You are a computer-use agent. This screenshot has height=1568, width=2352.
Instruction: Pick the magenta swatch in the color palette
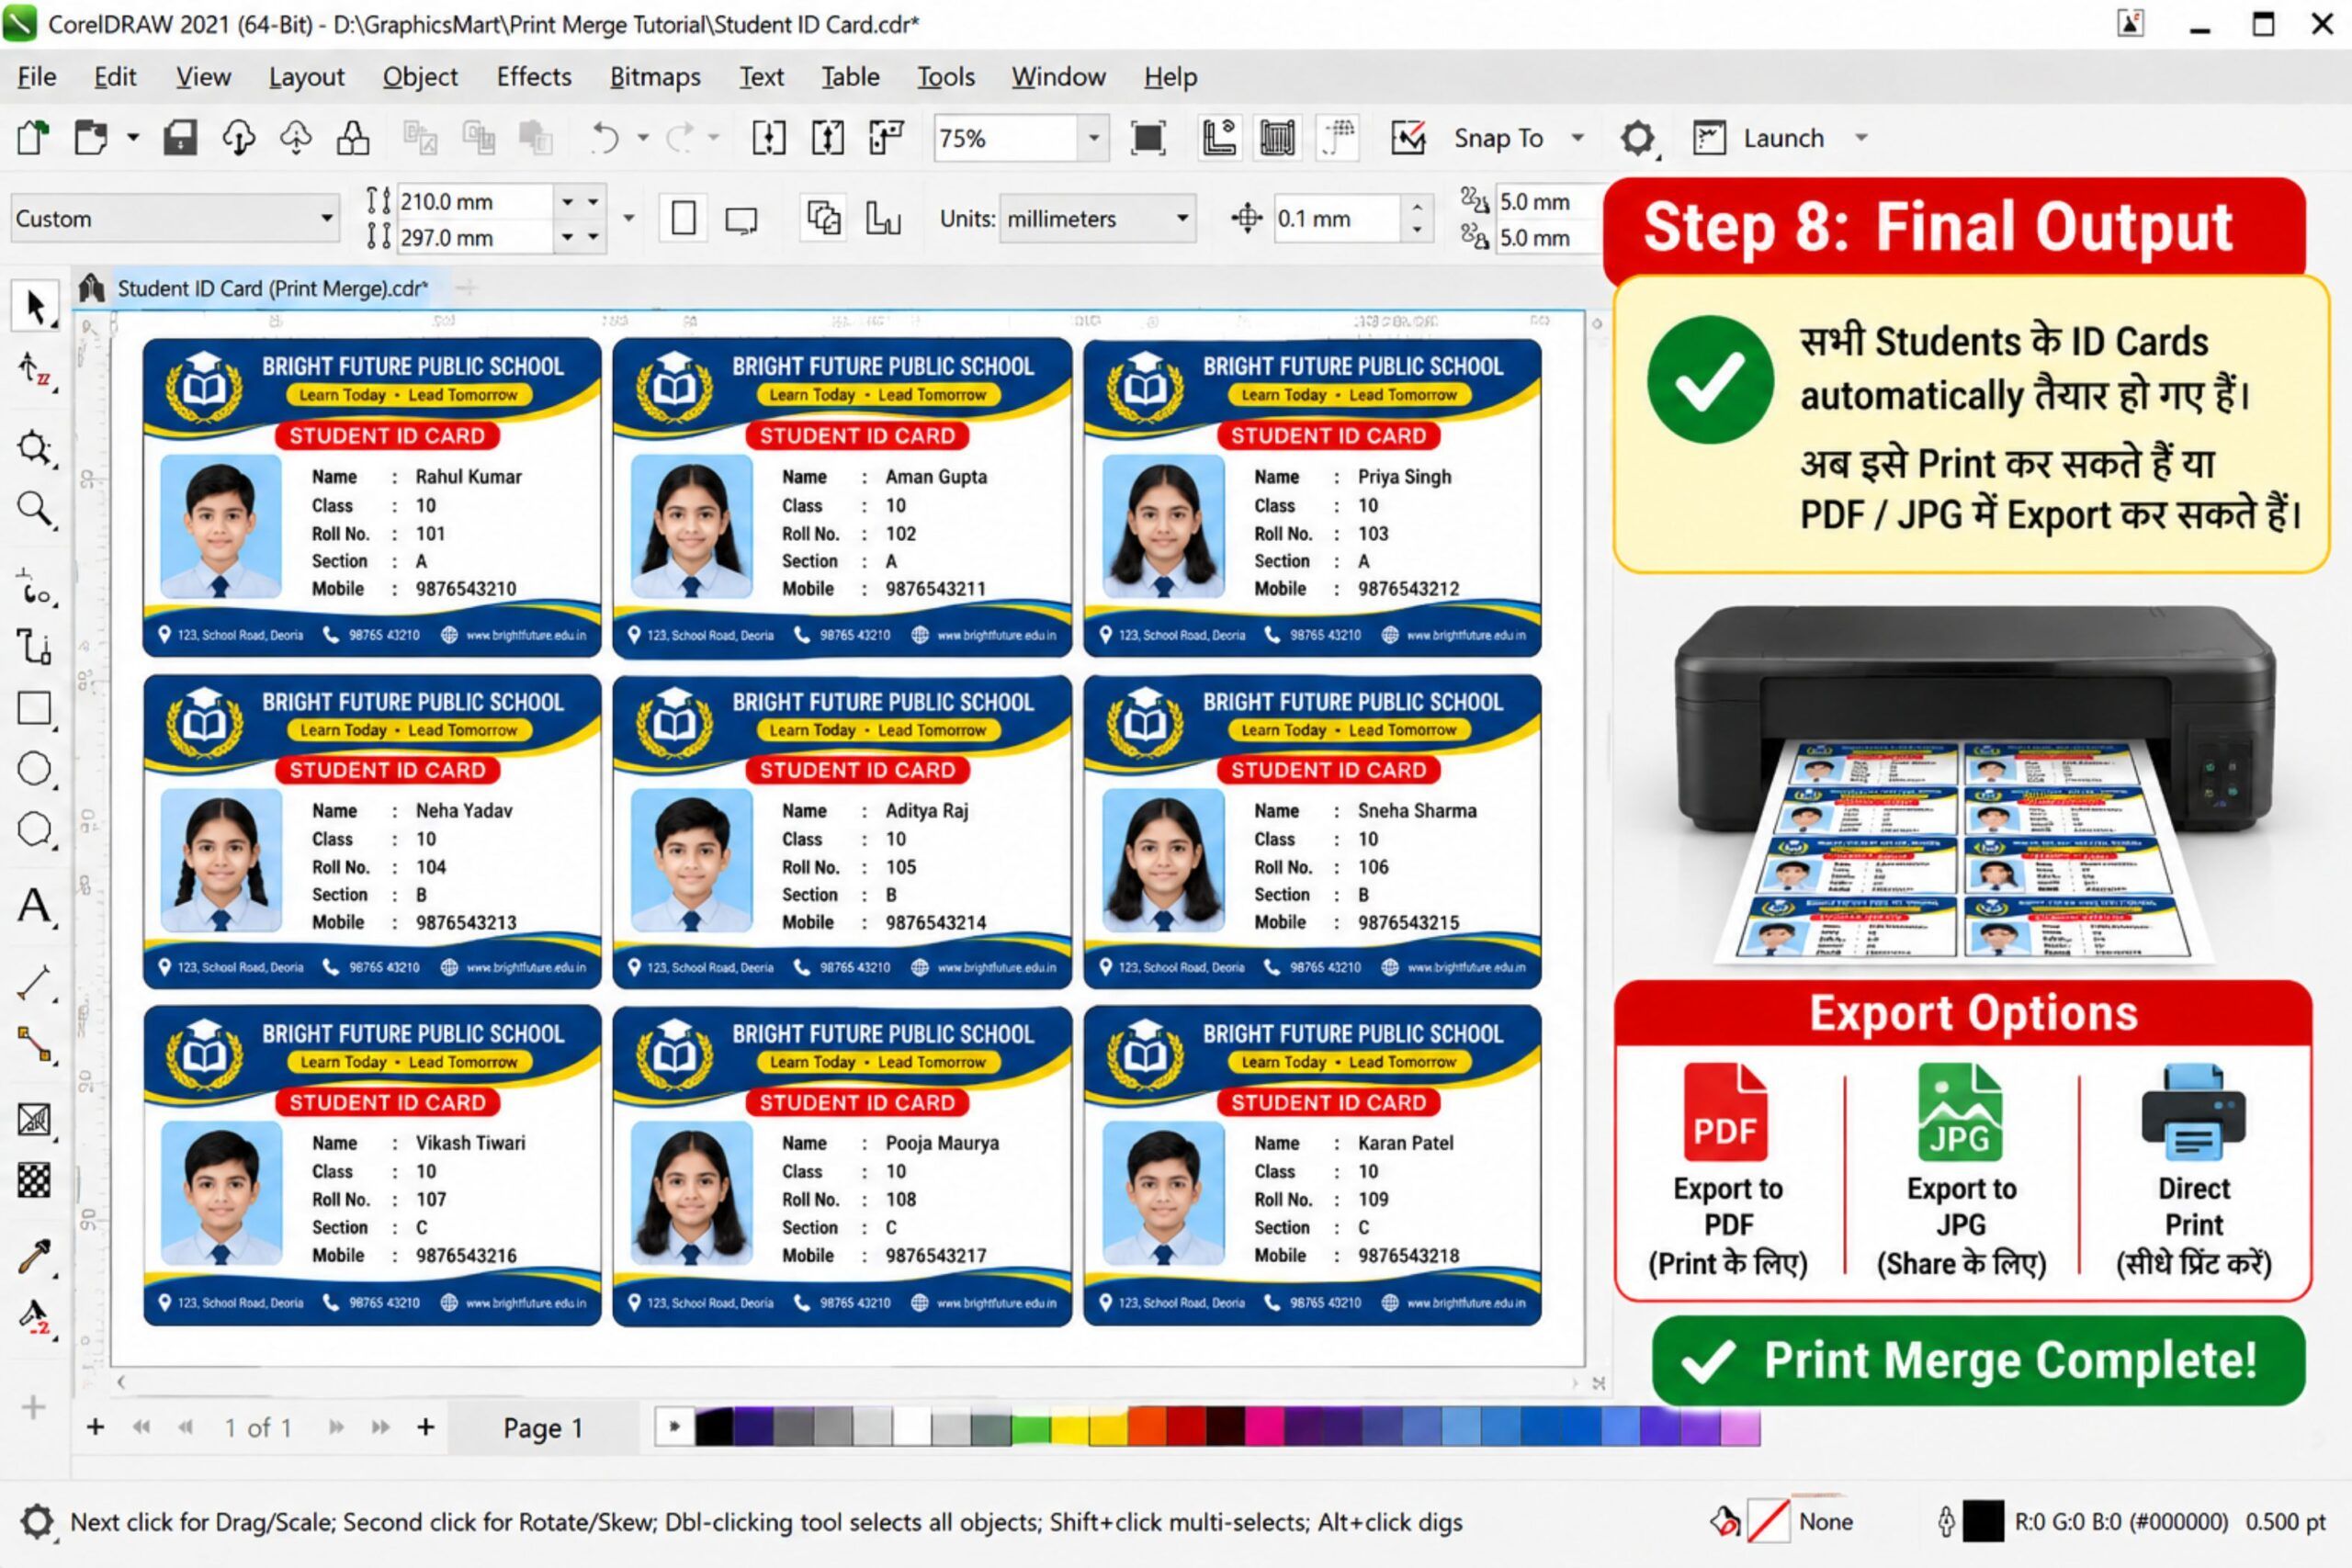click(x=1265, y=1427)
